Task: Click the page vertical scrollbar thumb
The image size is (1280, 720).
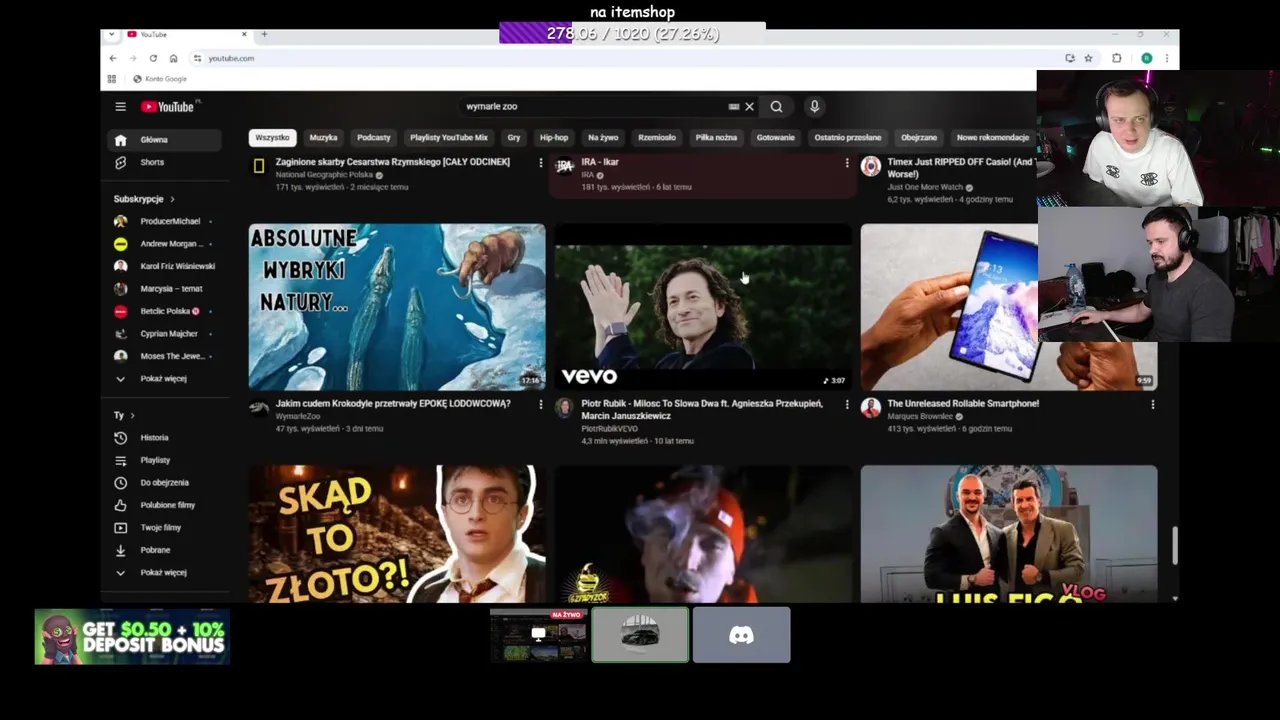Action: pyautogui.click(x=1174, y=546)
